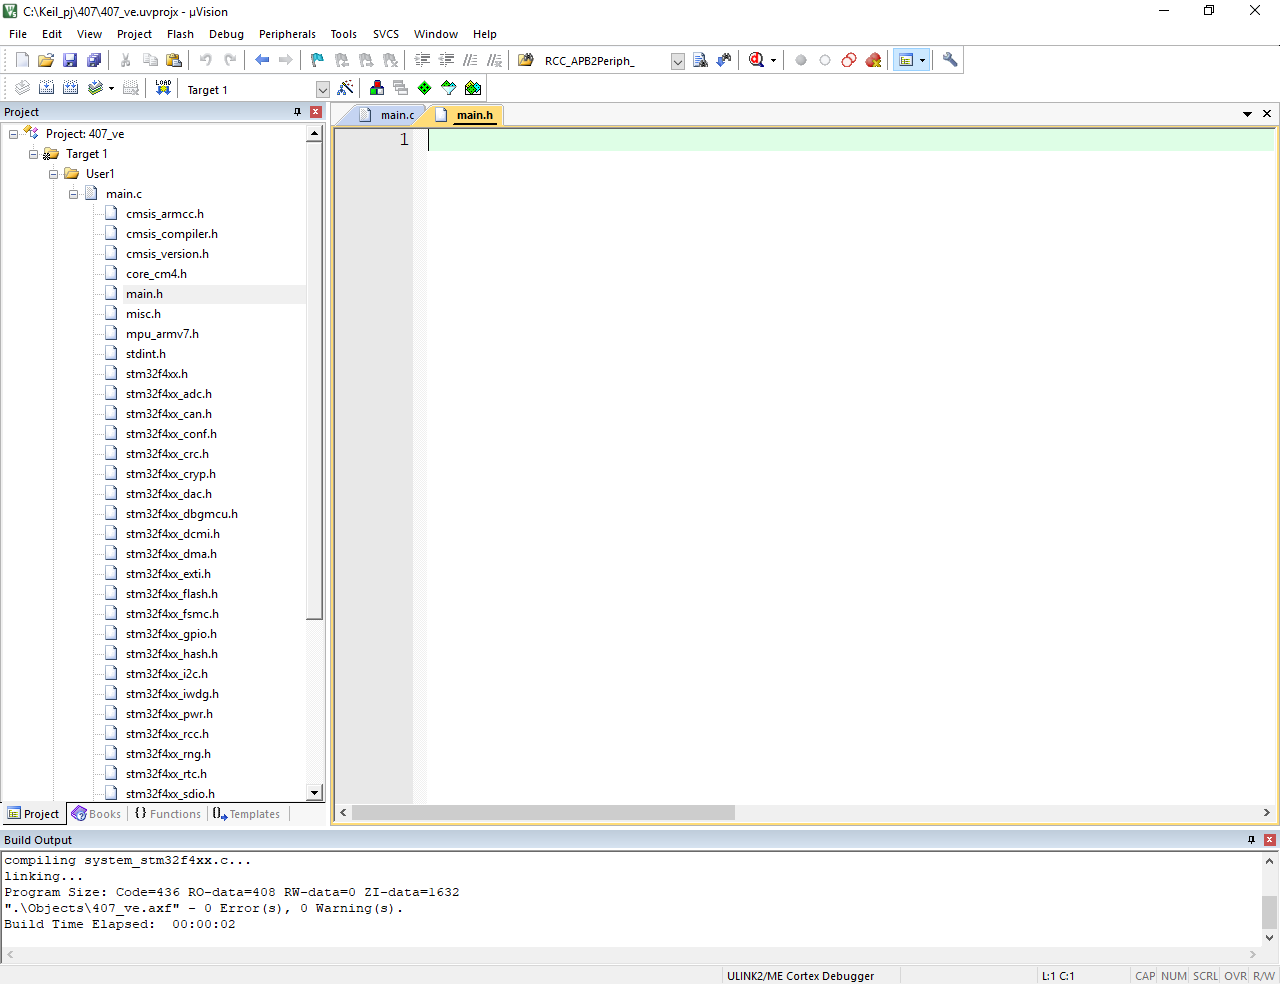Start debug session with magnifier d icon
This screenshot has width=1280, height=984.
tap(757, 60)
